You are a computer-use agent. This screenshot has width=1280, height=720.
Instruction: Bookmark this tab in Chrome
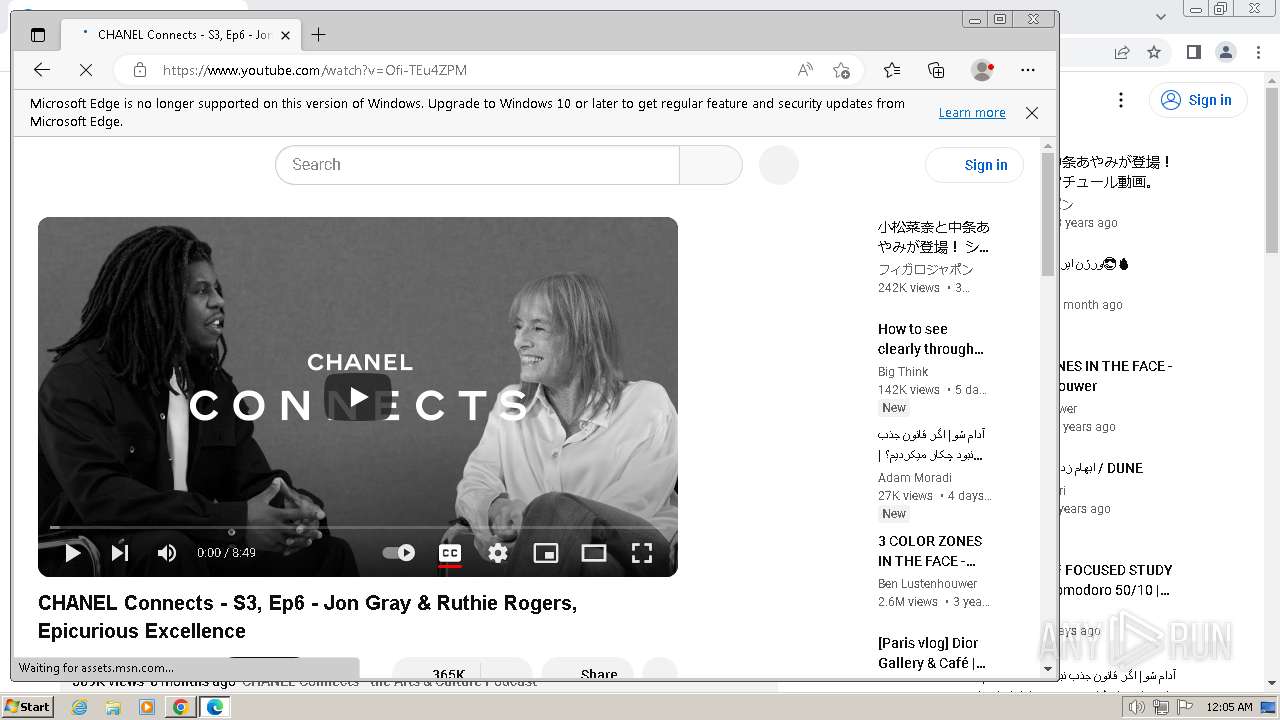point(1154,52)
